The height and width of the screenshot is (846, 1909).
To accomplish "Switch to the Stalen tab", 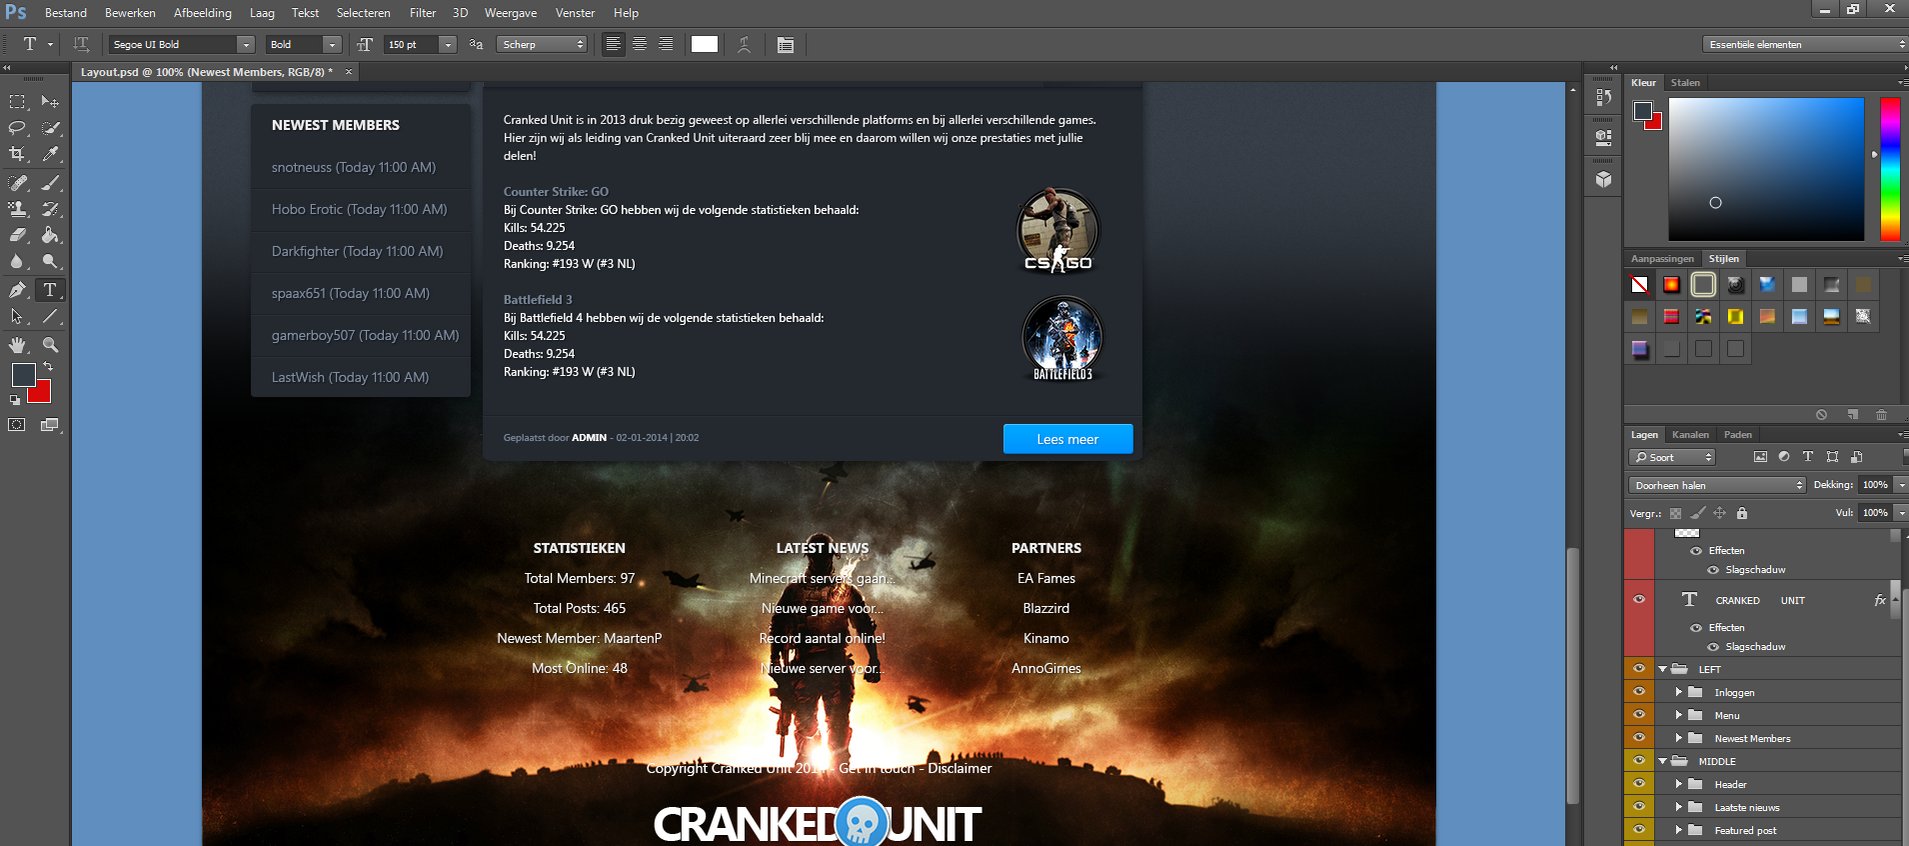I will [1685, 83].
